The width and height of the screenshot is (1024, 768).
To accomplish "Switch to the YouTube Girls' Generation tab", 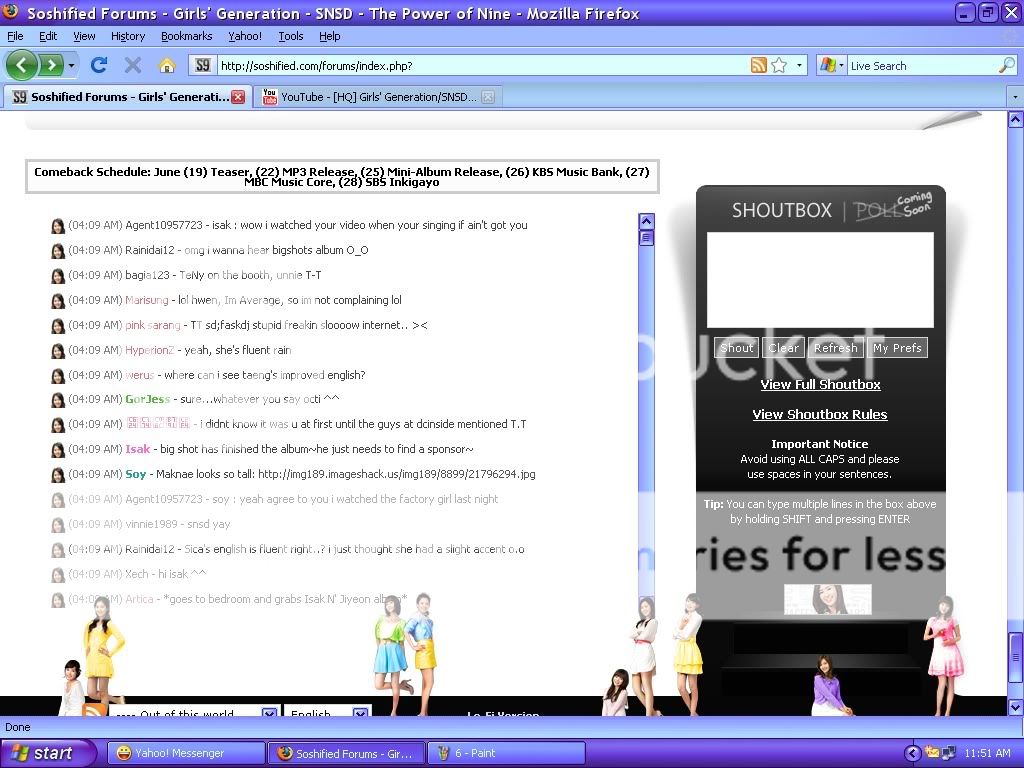I will 378,97.
